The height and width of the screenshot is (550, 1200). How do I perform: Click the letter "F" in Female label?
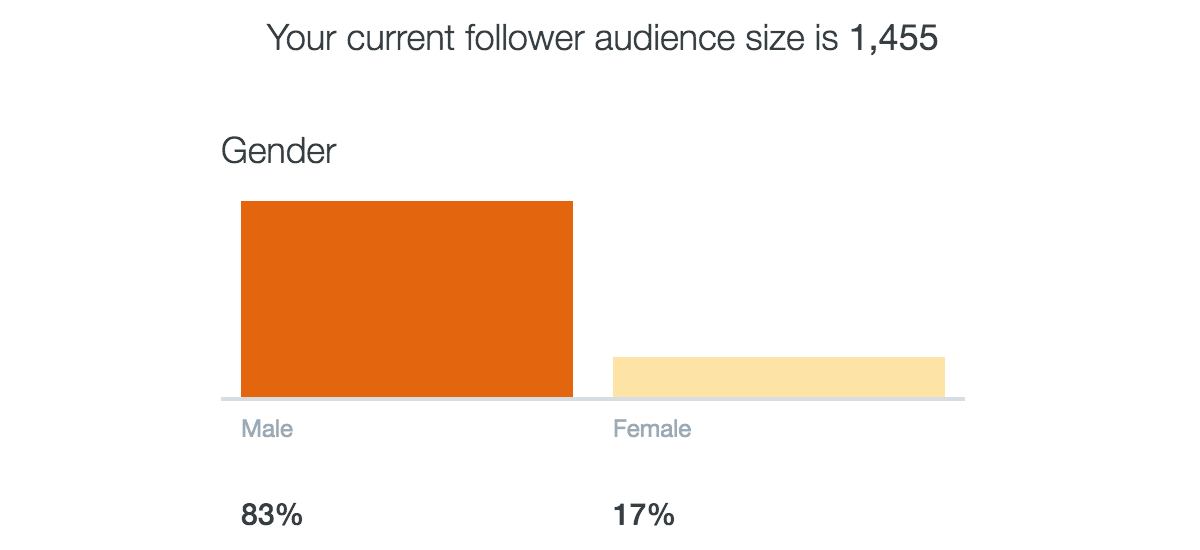tap(619, 429)
